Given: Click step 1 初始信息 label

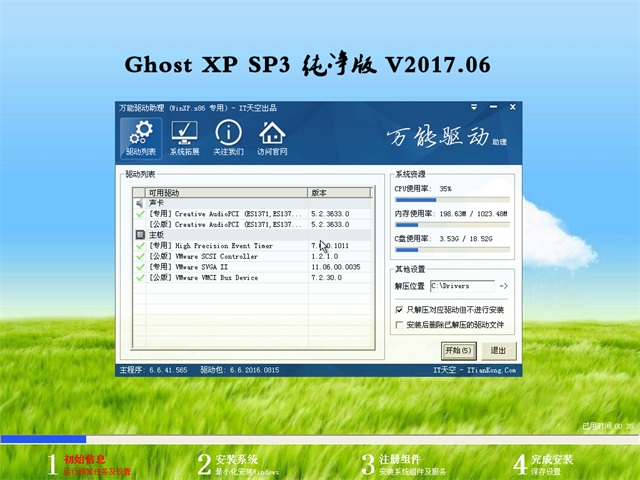Looking at the screenshot, I should tap(84, 459).
